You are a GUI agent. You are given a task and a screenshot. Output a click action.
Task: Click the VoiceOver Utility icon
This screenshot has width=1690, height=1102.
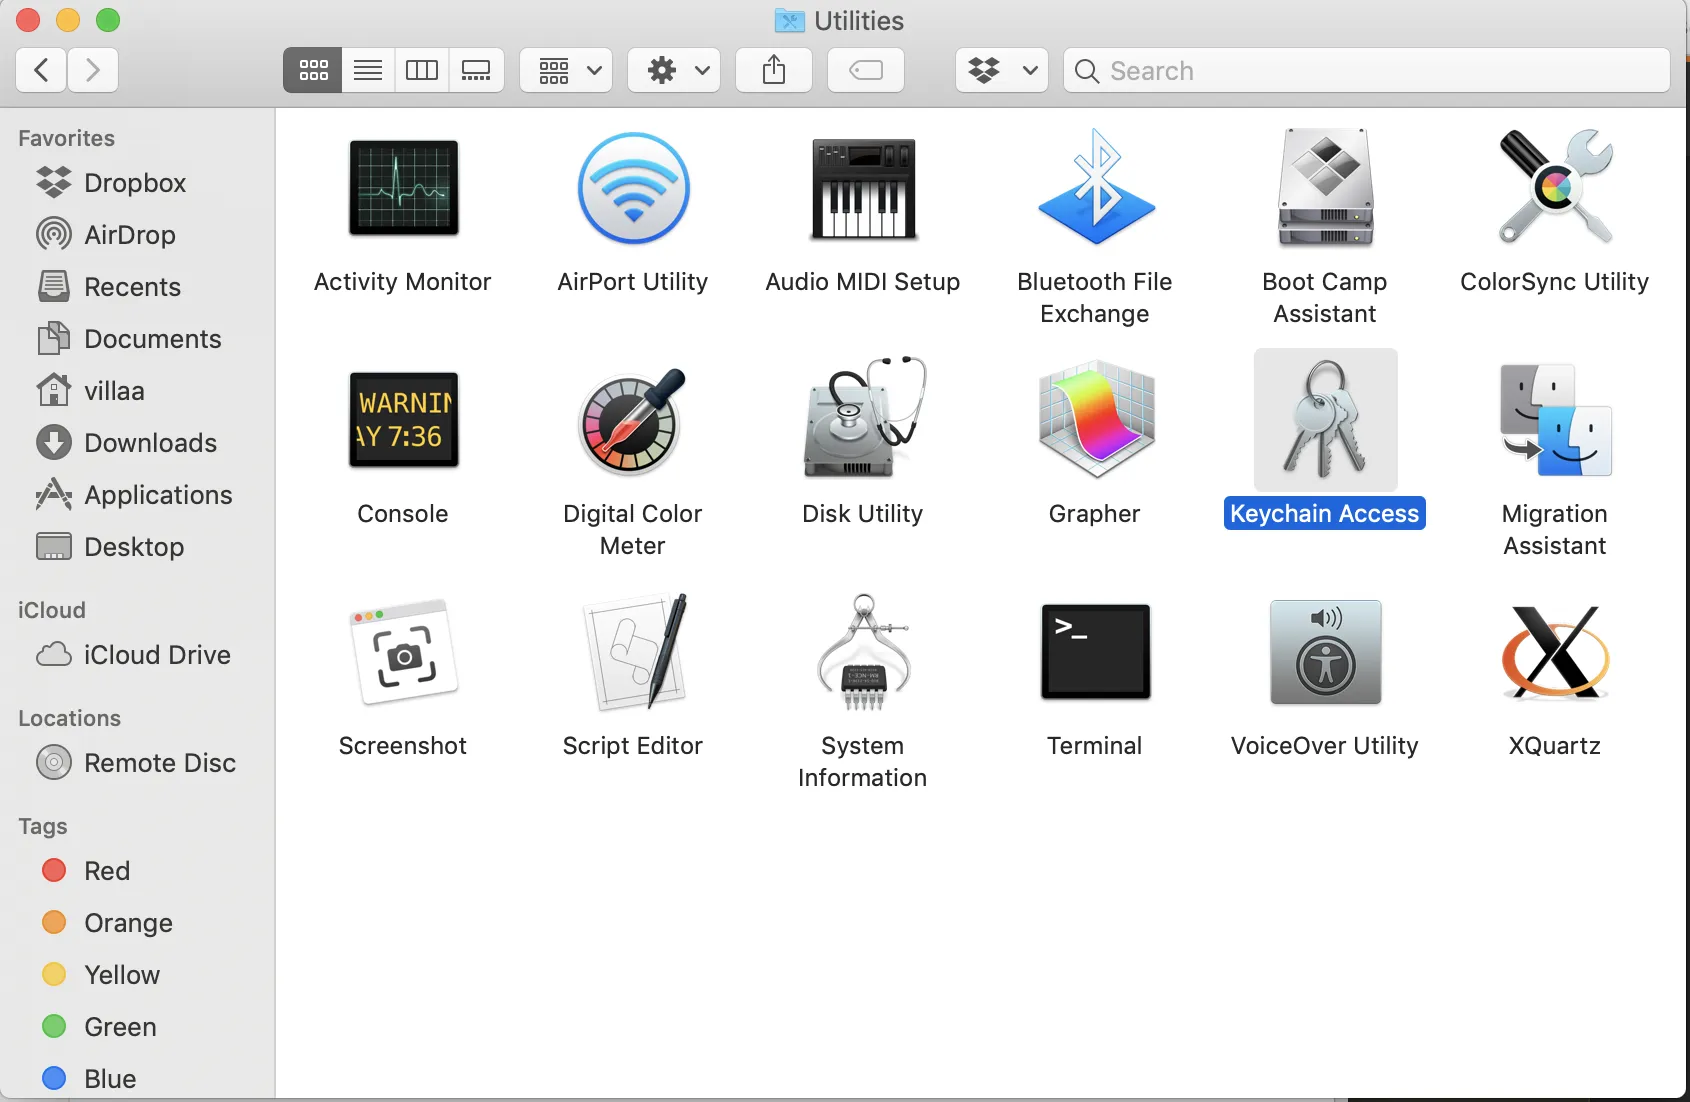[1325, 652]
